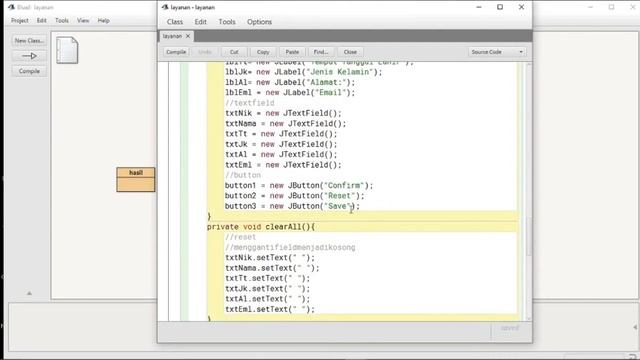Open View menu in BlueJ main window

(83, 20)
